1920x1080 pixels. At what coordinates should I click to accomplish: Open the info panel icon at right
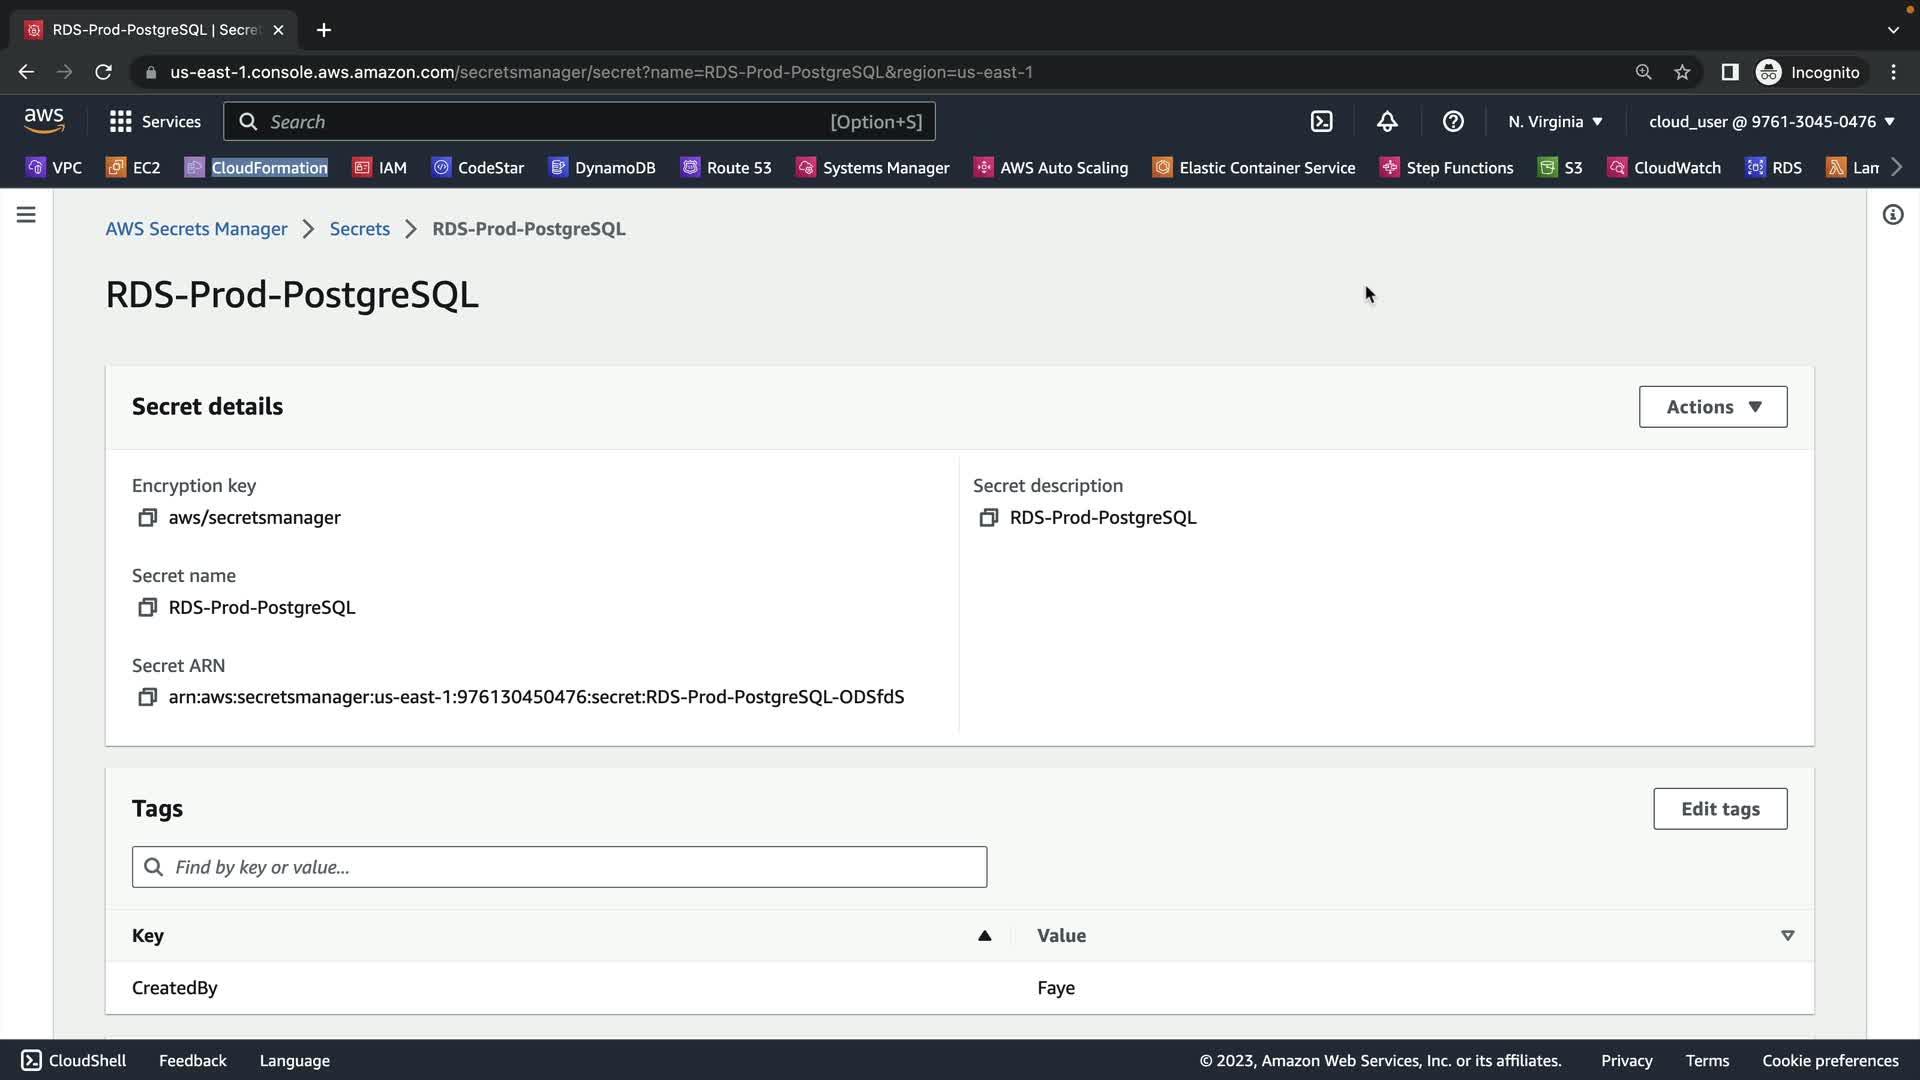point(1892,215)
